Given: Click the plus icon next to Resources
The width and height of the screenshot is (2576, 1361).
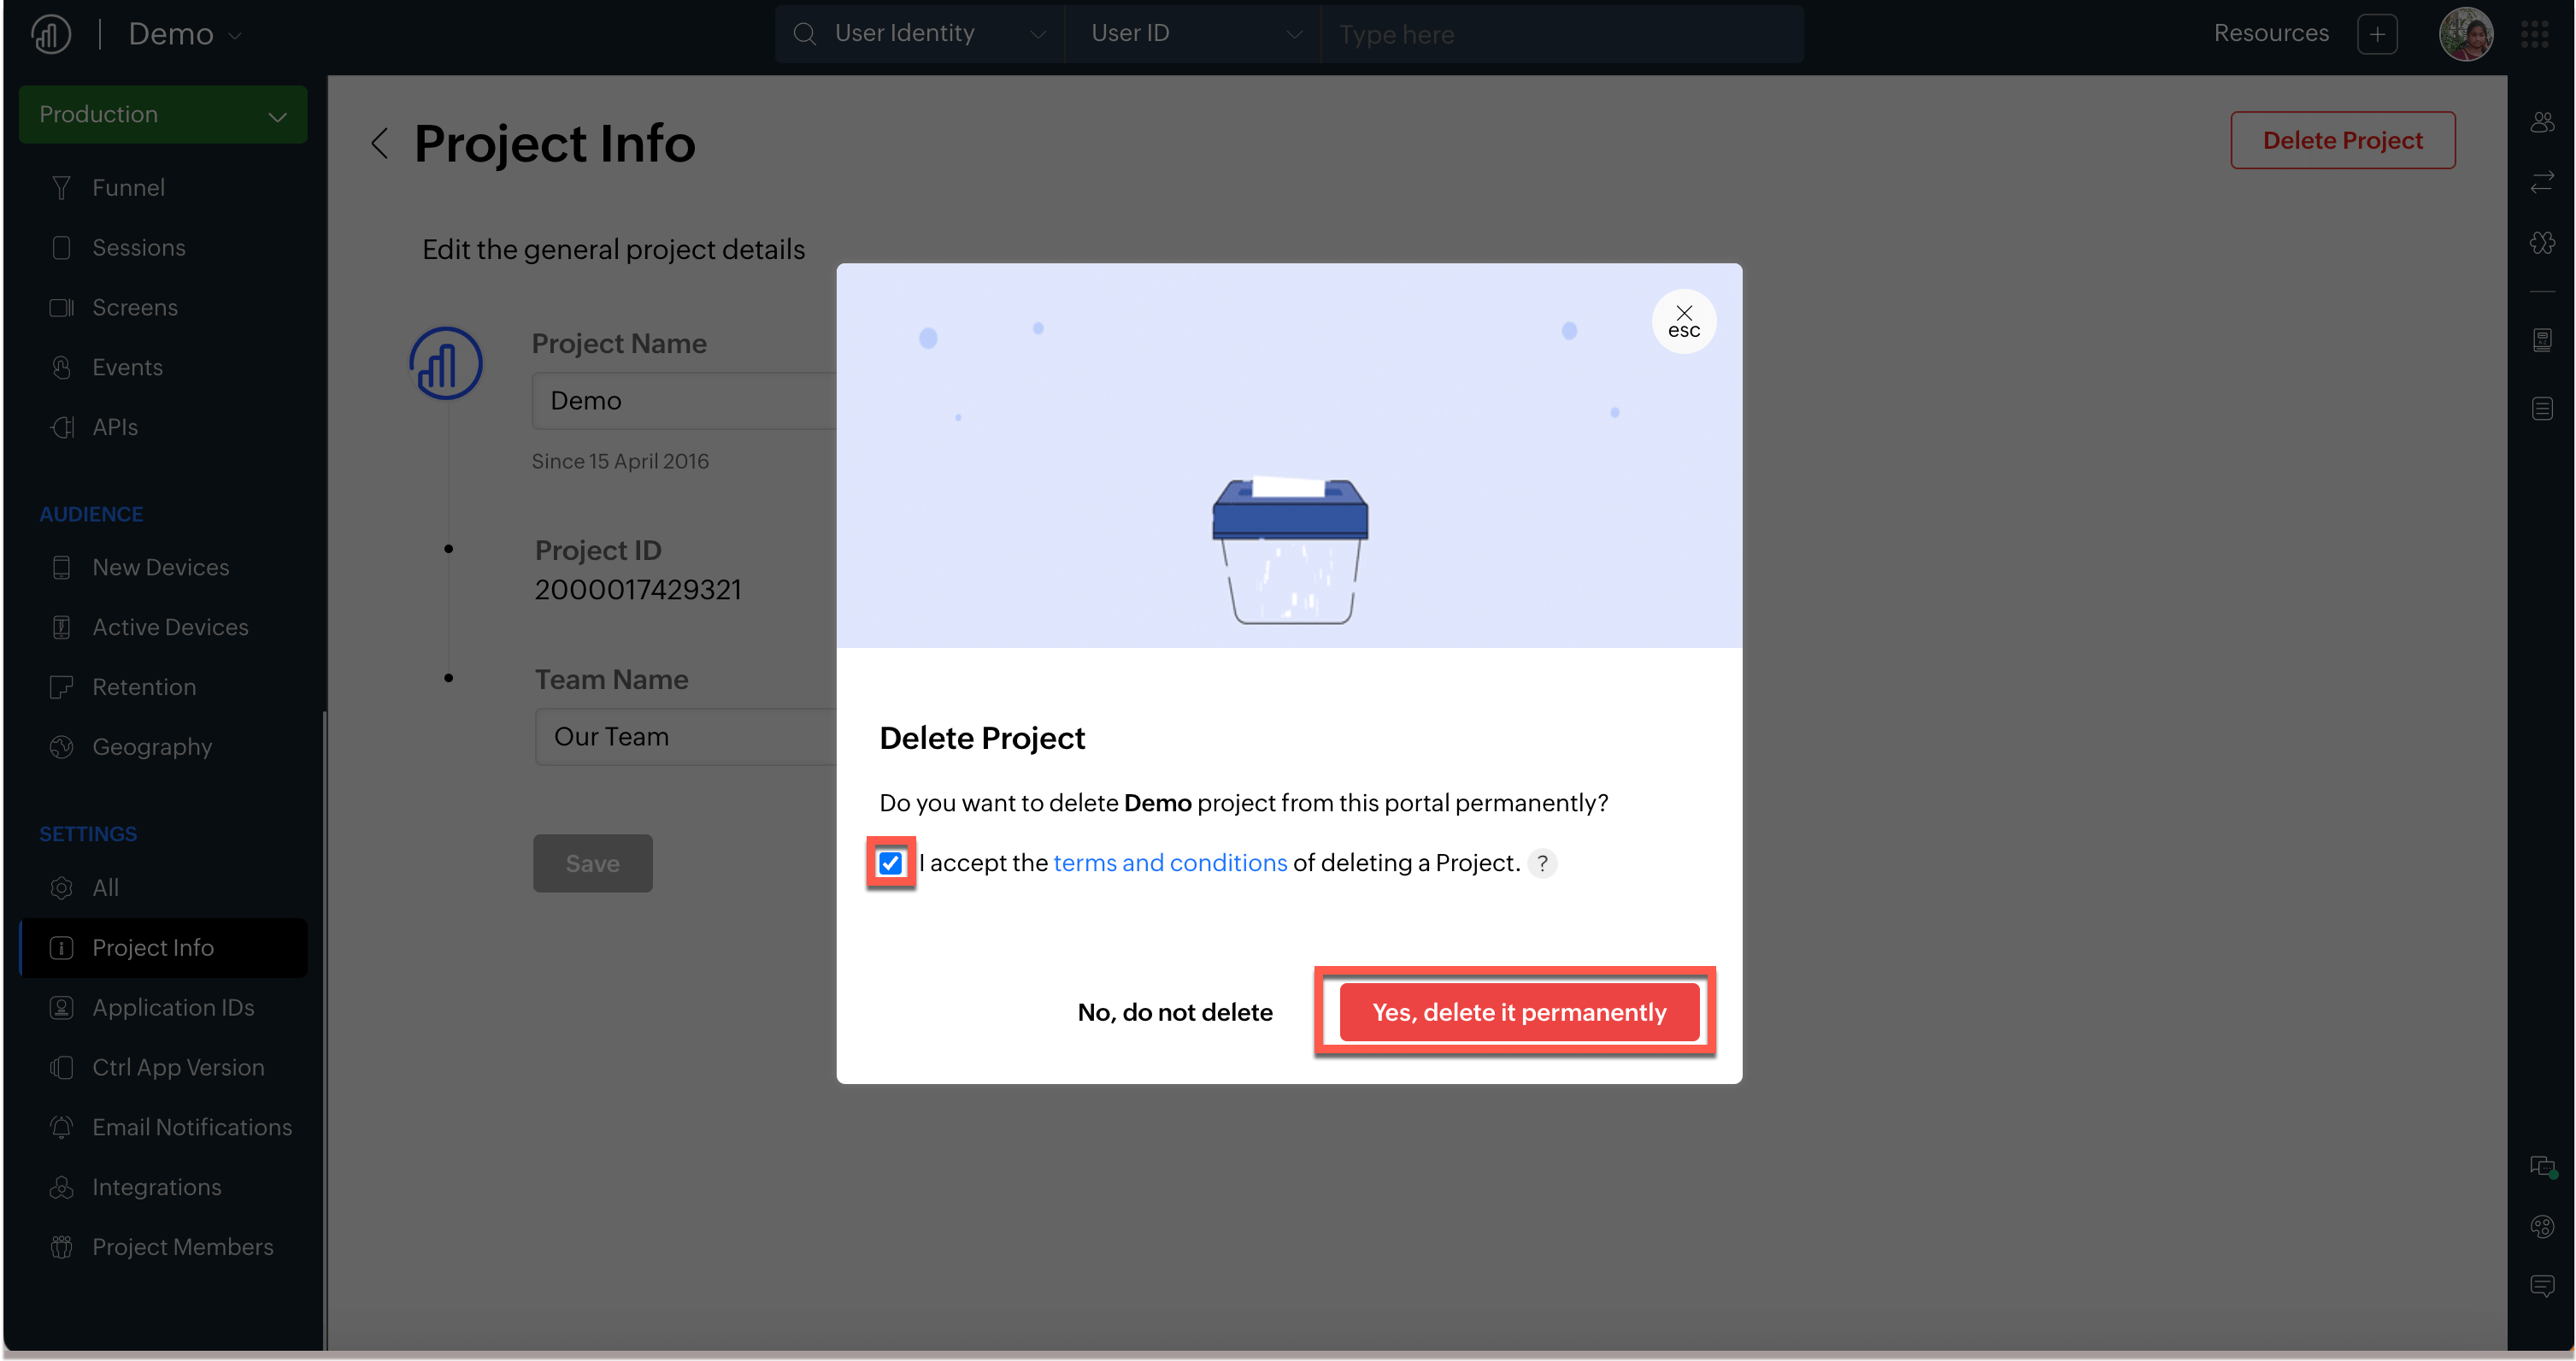Looking at the screenshot, I should (2377, 35).
